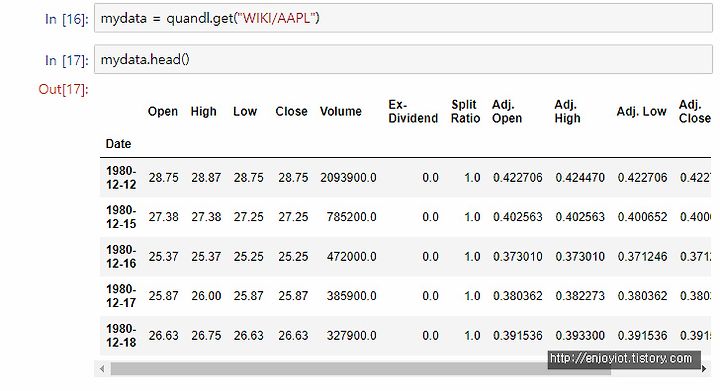This screenshot has height=391, width=720.
Task: Click the Adj. Low column header
Action: click(x=641, y=112)
